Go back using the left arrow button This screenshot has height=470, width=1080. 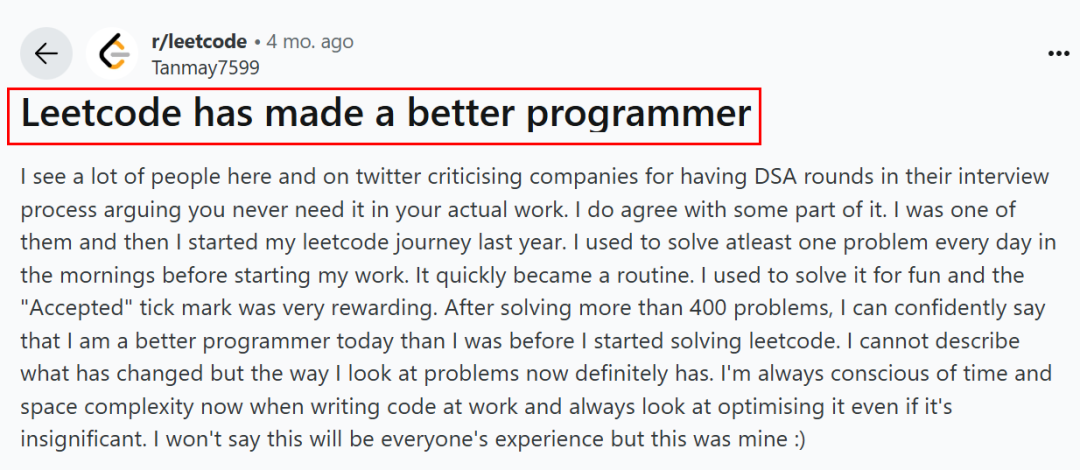point(46,53)
